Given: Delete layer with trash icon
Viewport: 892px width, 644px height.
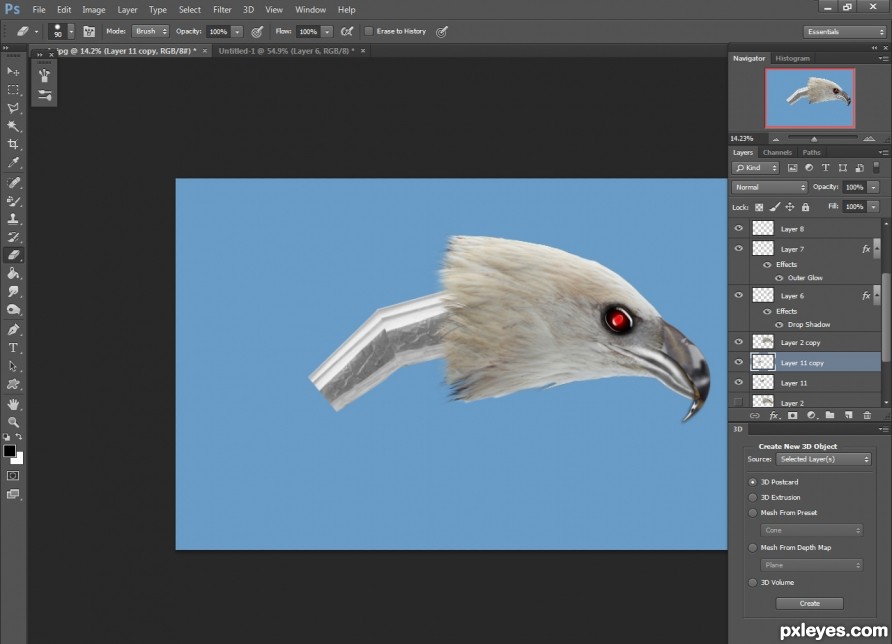Looking at the screenshot, I should [867, 415].
